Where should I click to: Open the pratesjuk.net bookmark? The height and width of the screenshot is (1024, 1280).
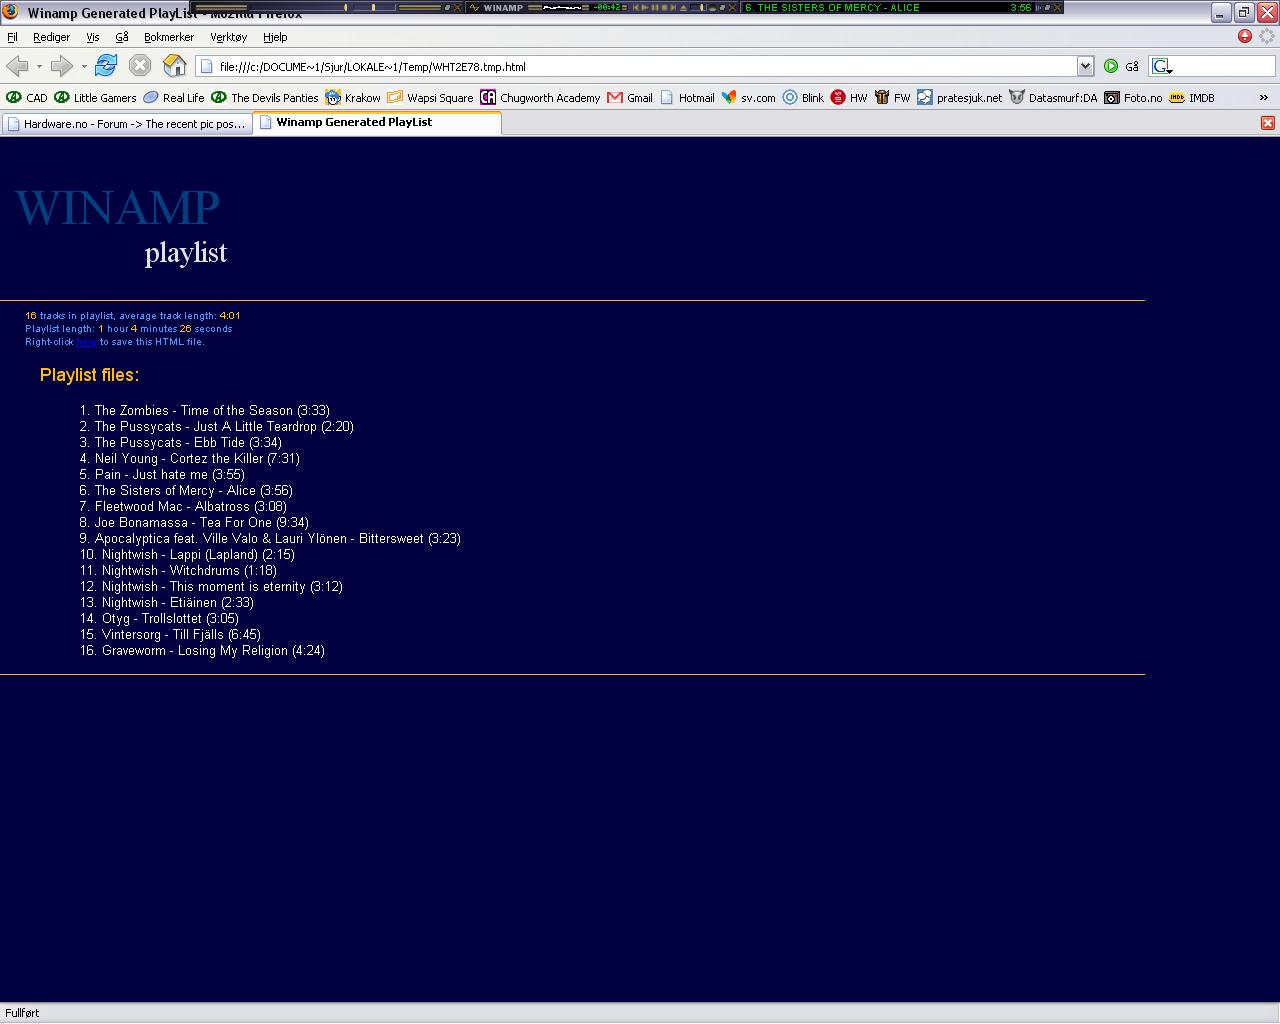[960, 98]
